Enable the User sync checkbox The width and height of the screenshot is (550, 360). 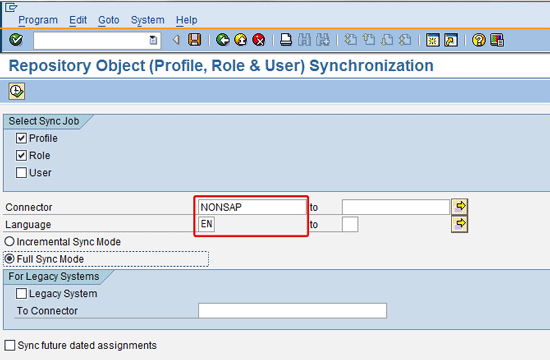click(x=21, y=173)
